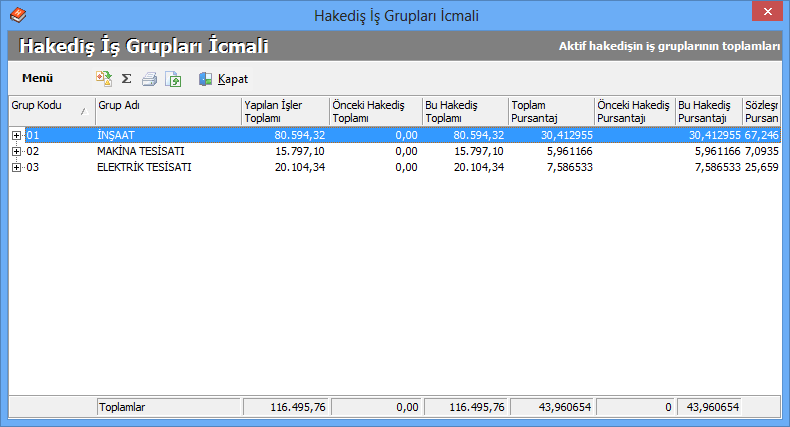Click the app book icon in title bar

click(x=17, y=14)
